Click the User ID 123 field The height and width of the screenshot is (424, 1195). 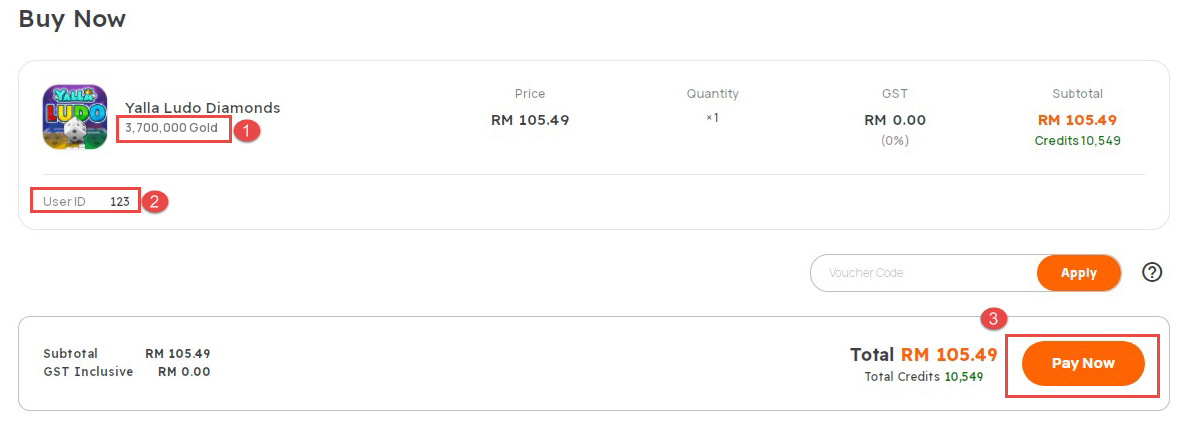(x=86, y=202)
